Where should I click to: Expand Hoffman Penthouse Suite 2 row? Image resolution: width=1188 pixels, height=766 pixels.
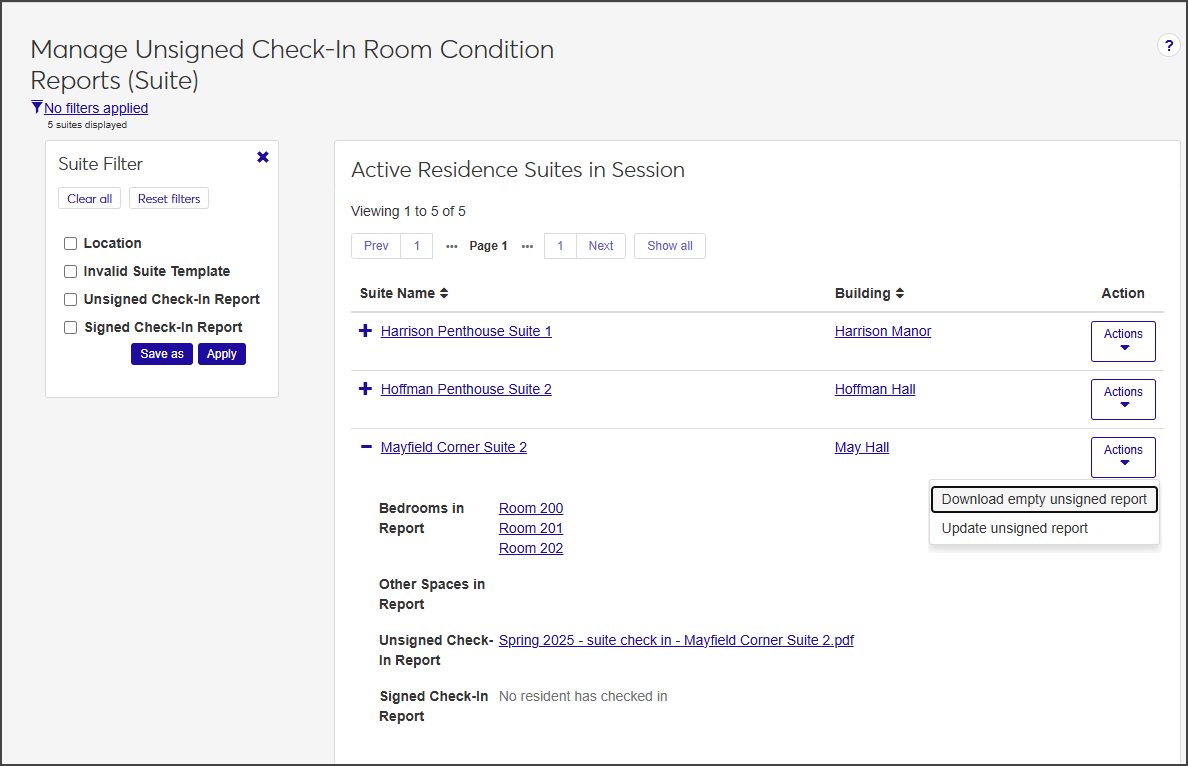coord(365,389)
